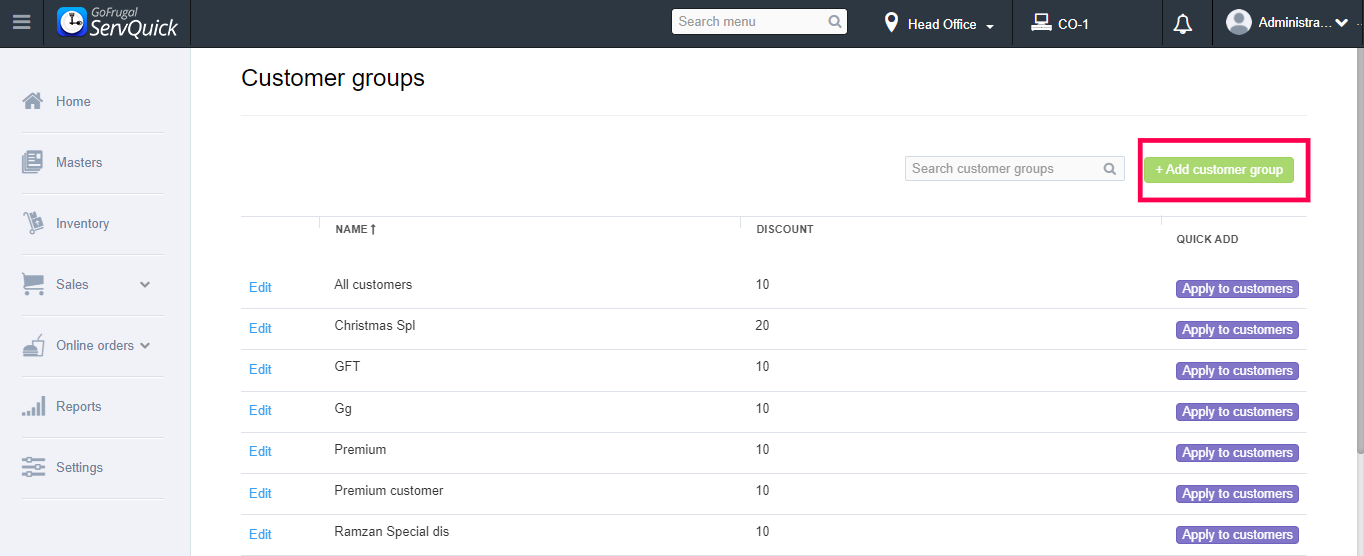Focus the Search customer groups field
This screenshot has width=1364, height=556.
point(1004,169)
